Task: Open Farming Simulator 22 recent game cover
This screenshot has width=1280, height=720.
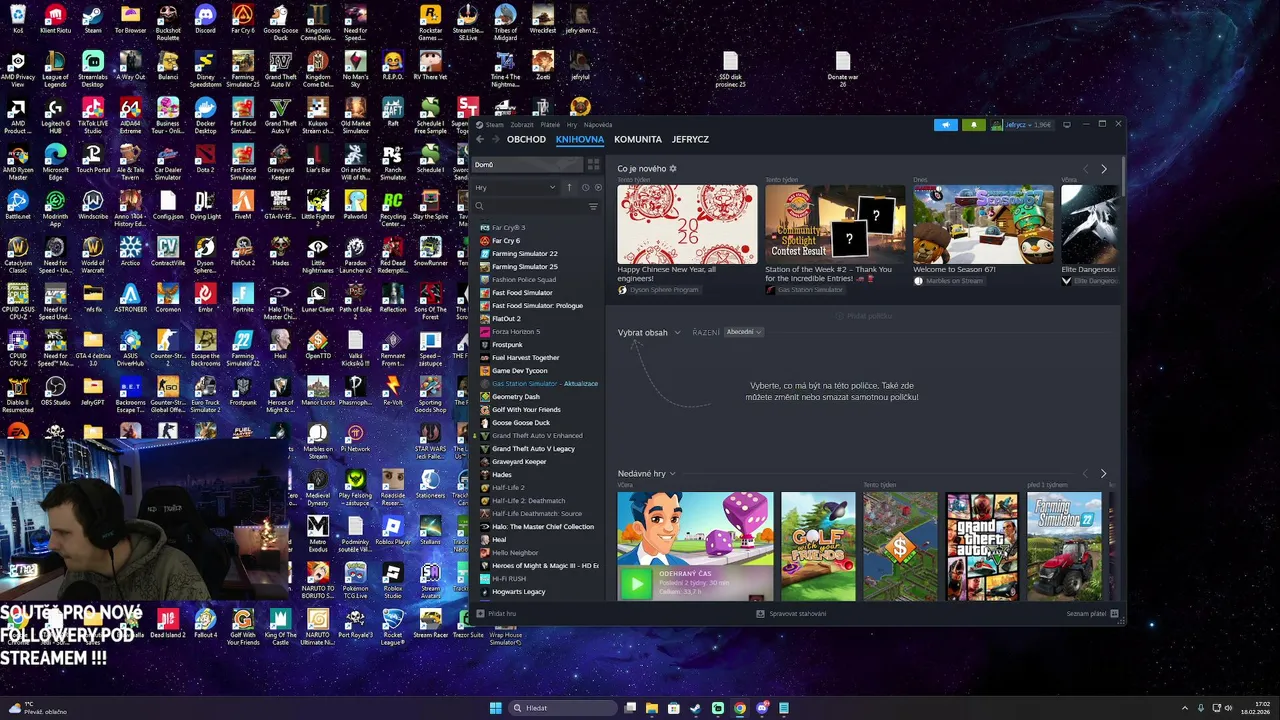Action: [x=1064, y=546]
